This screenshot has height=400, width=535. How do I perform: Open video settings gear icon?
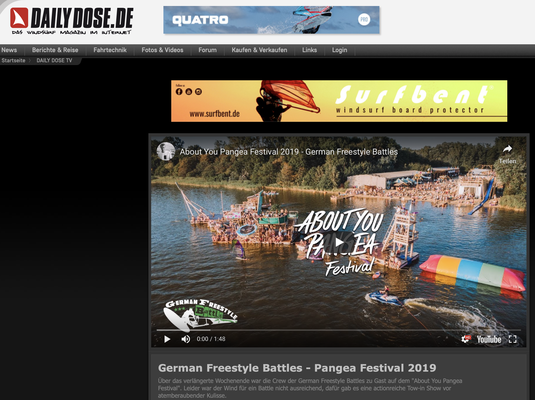tap(466, 339)
